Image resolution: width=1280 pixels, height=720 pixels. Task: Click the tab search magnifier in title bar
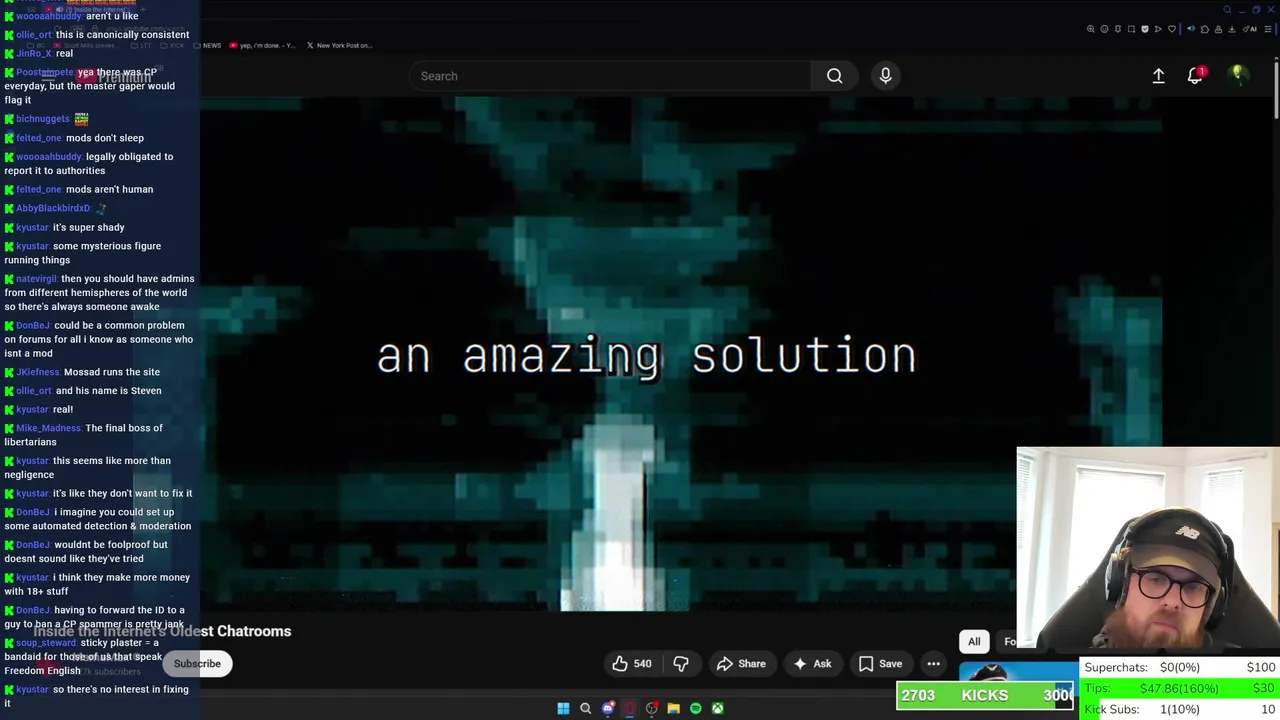(1227, 10)
